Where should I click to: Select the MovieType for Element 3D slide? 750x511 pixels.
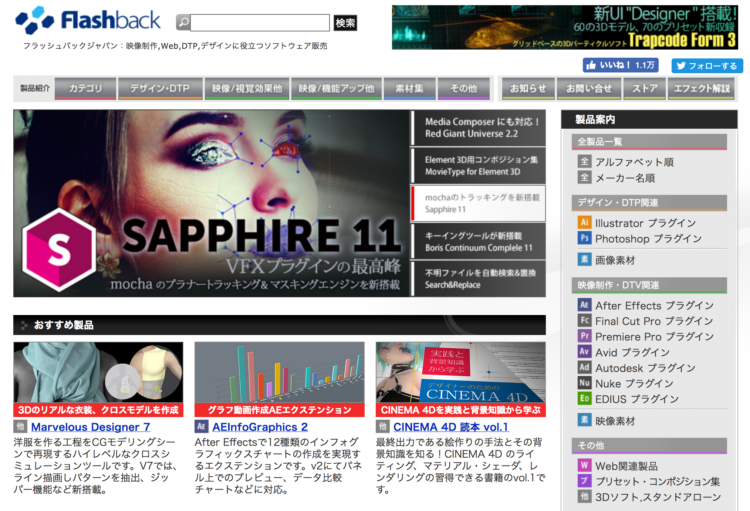pos(478,166)
